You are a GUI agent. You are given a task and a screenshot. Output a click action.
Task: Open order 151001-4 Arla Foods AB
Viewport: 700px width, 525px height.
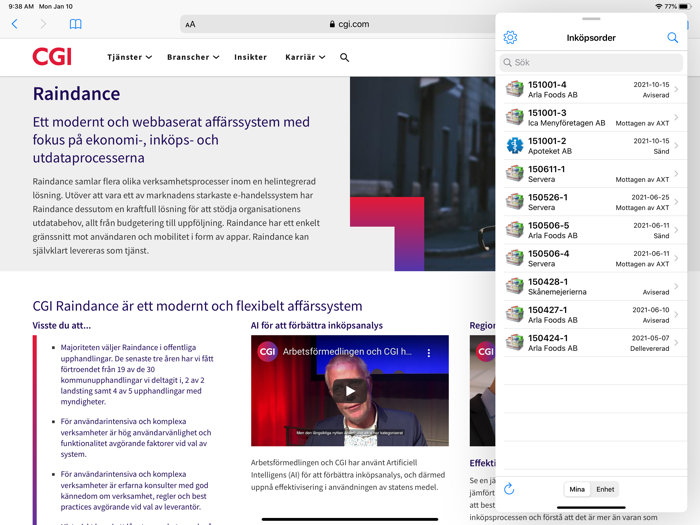591,89
